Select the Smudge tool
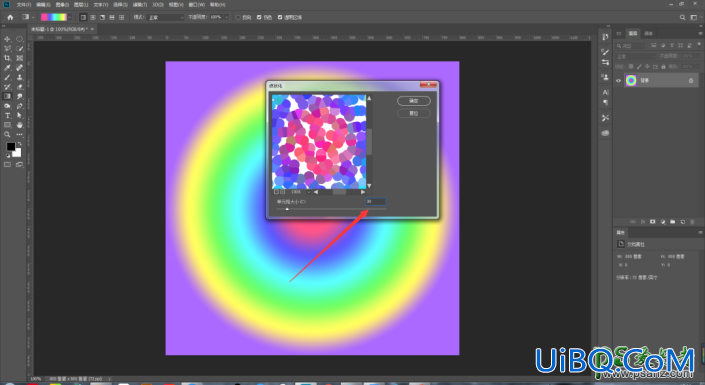 coord(20,96)
